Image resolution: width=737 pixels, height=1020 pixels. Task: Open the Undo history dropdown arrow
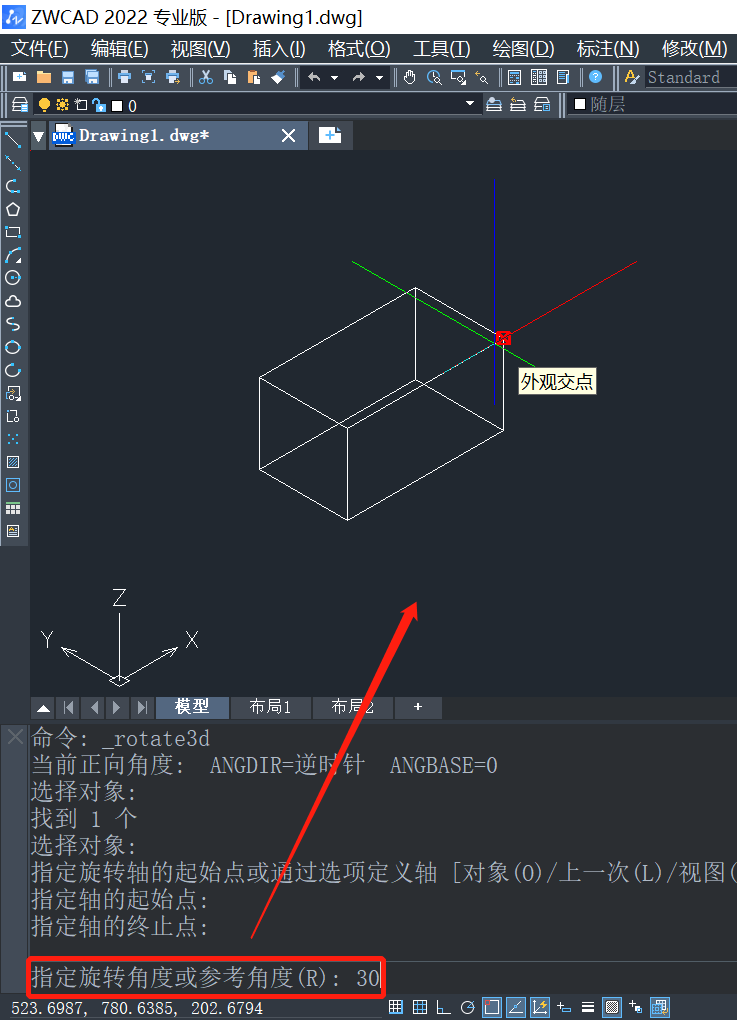coord(334,77)
